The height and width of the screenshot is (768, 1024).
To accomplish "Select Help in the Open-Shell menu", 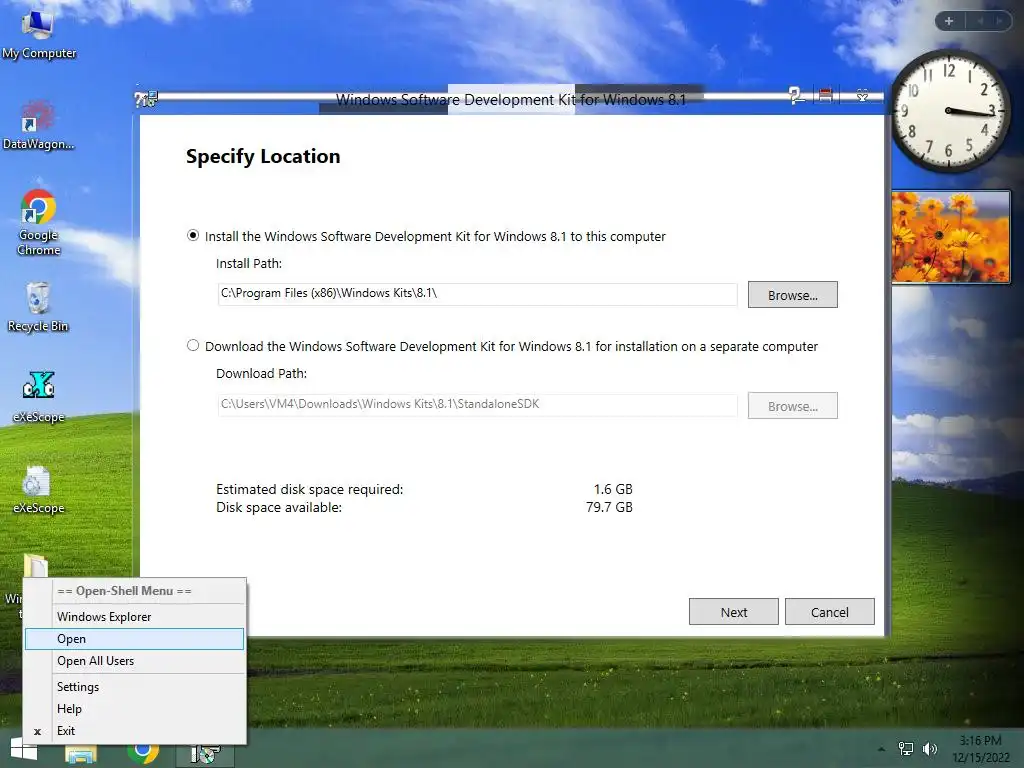I will [x=135, y=709].
